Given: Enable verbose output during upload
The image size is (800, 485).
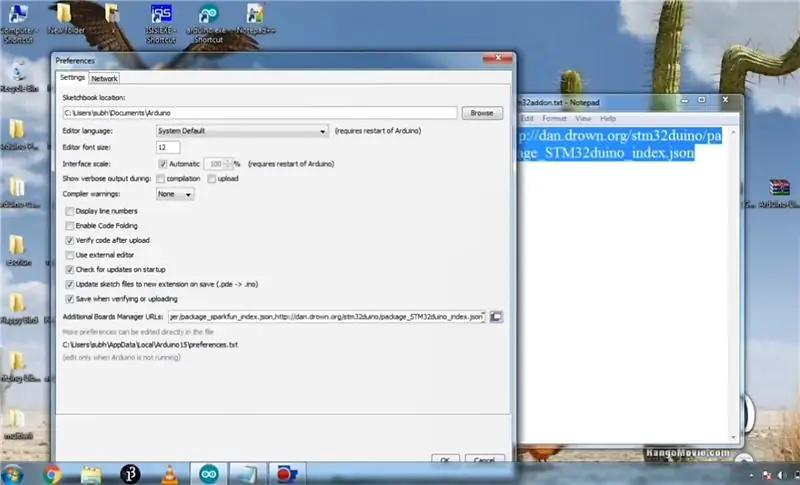Looking at the screenshot, I should (212, 178).
